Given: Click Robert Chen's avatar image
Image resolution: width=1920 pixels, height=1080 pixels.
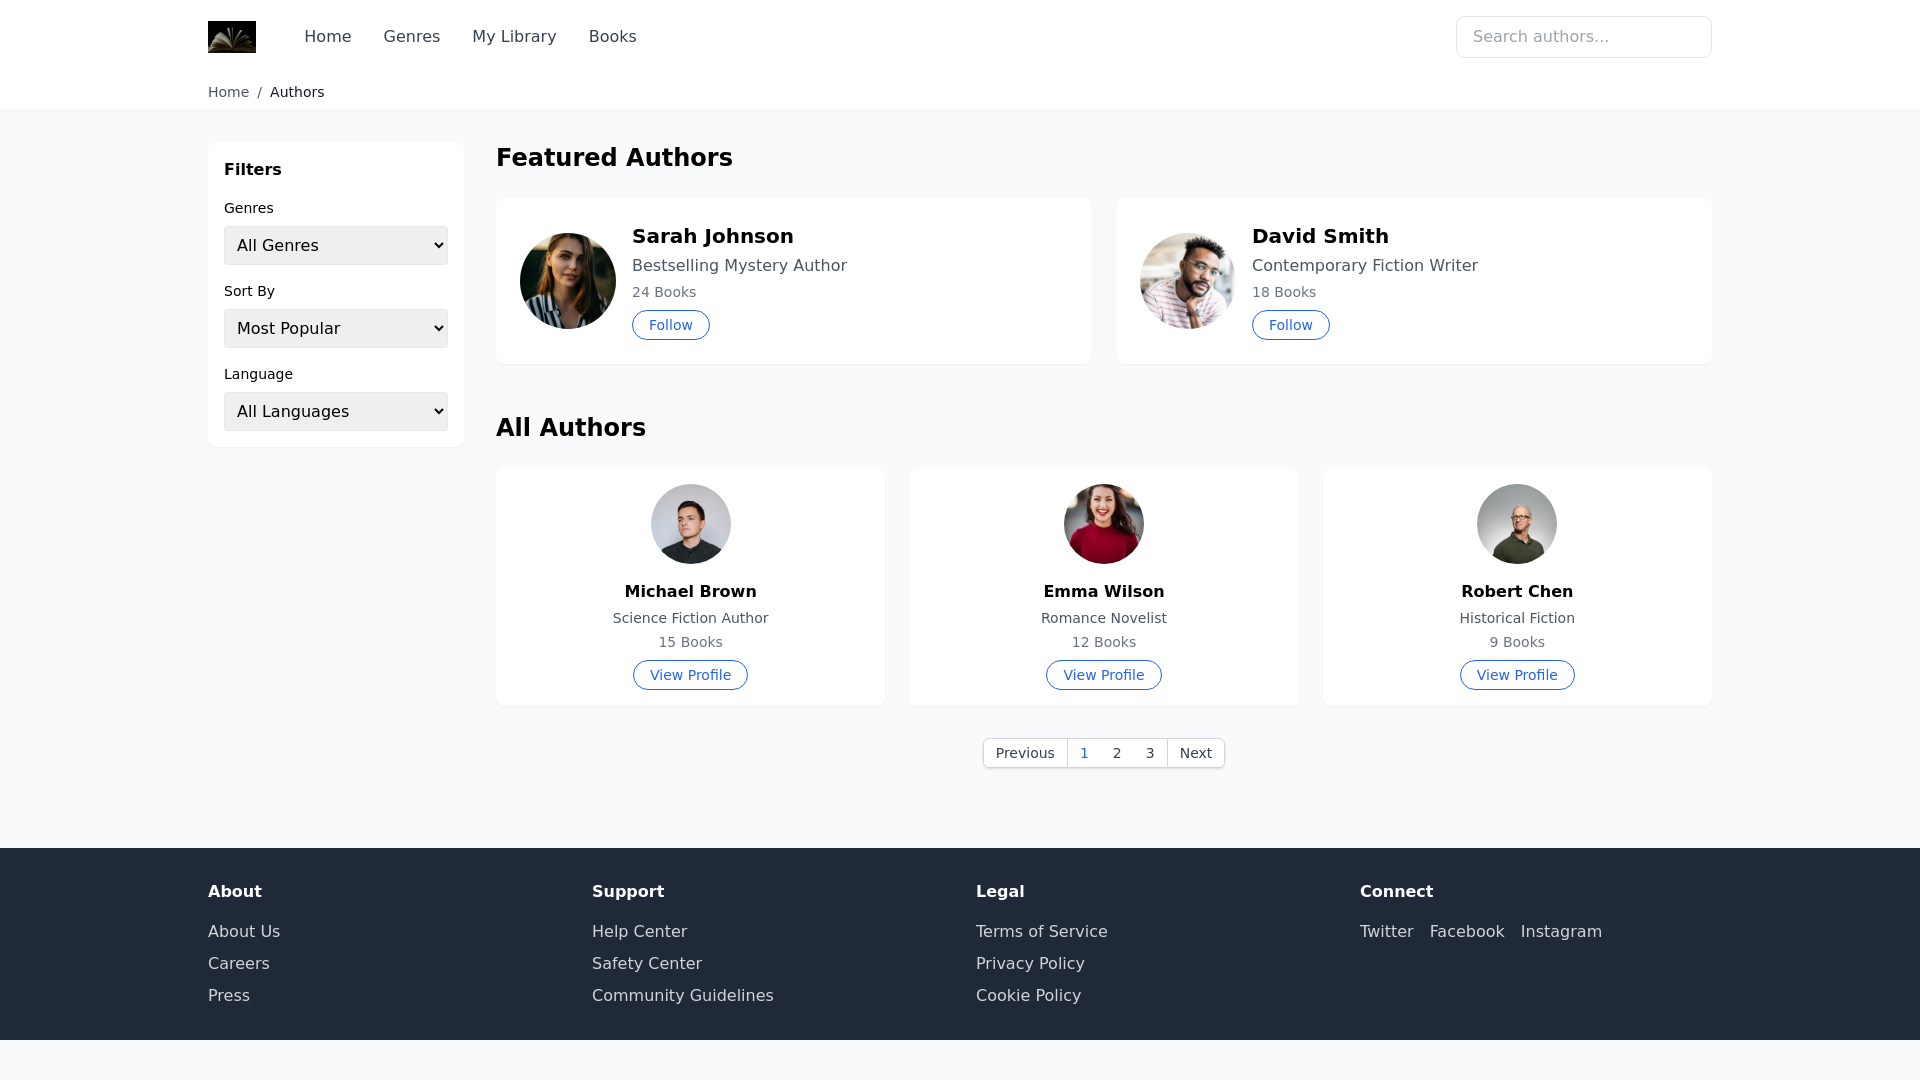Looking at the screenshot, I should [1516, 524].
